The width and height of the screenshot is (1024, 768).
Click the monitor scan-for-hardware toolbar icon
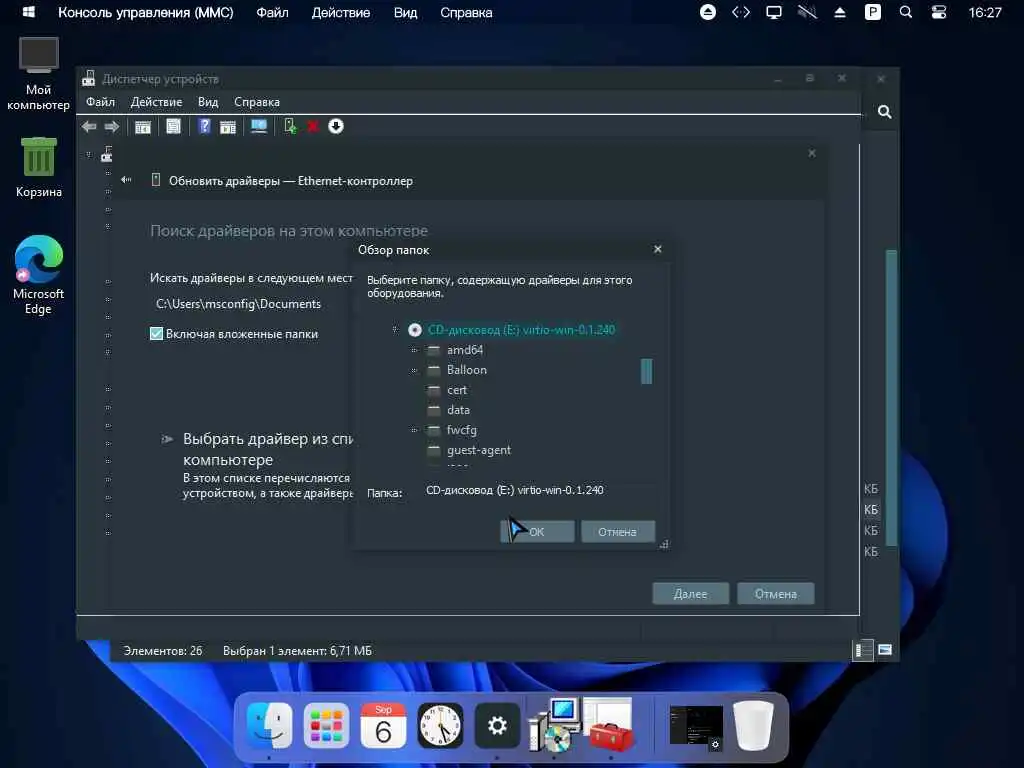tap(259, 126)
